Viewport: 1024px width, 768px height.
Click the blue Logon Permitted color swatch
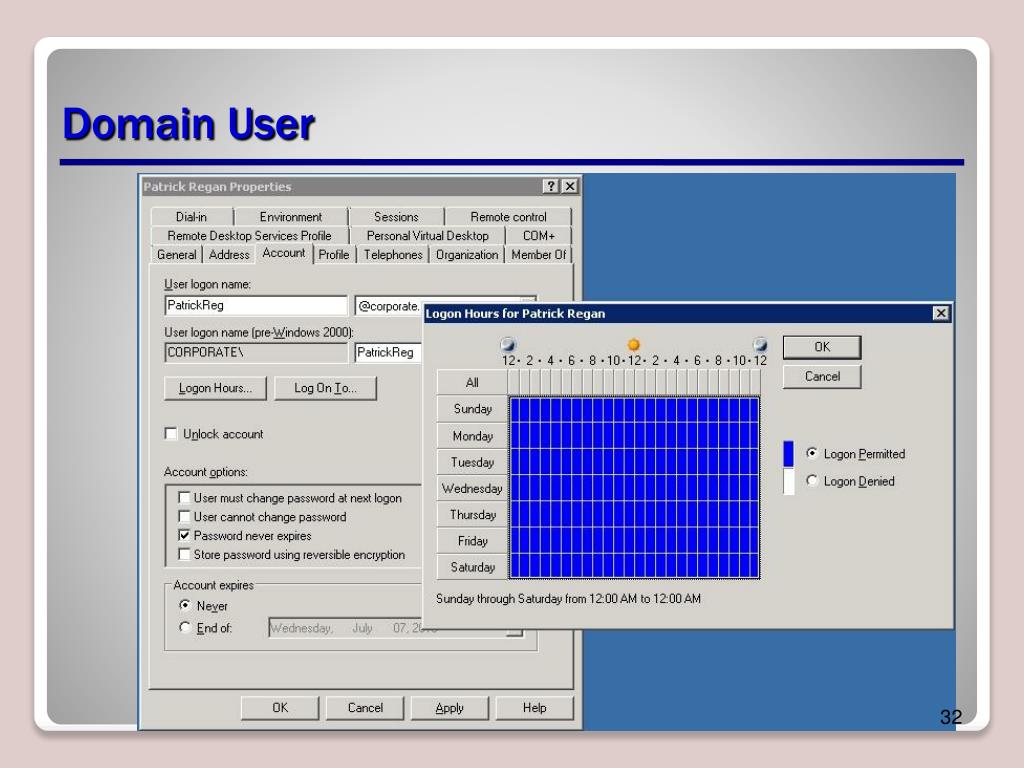tap(788, 454)
